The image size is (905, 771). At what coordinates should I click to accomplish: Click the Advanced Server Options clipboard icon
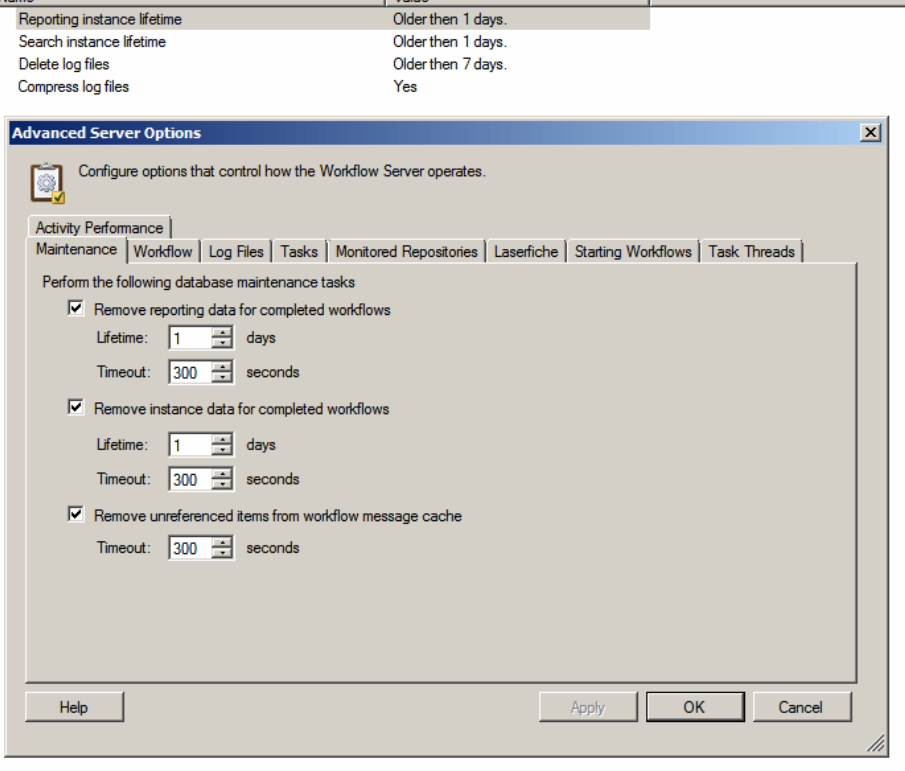[x=47, y=183]
